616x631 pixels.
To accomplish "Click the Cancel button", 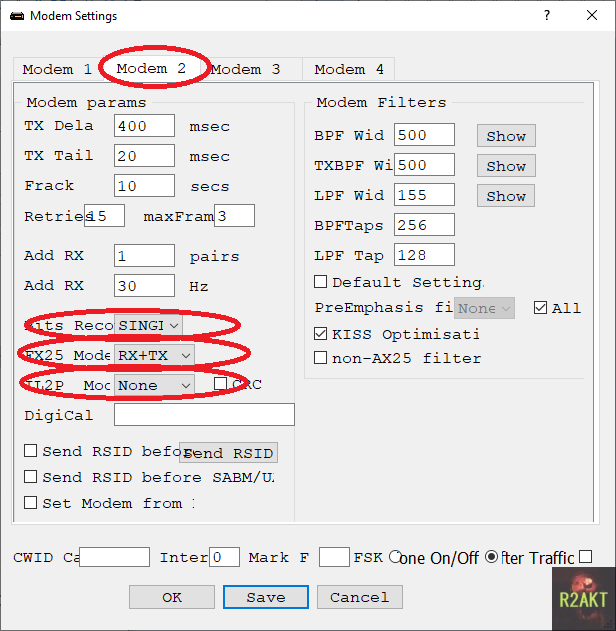I will click(360, 597).
